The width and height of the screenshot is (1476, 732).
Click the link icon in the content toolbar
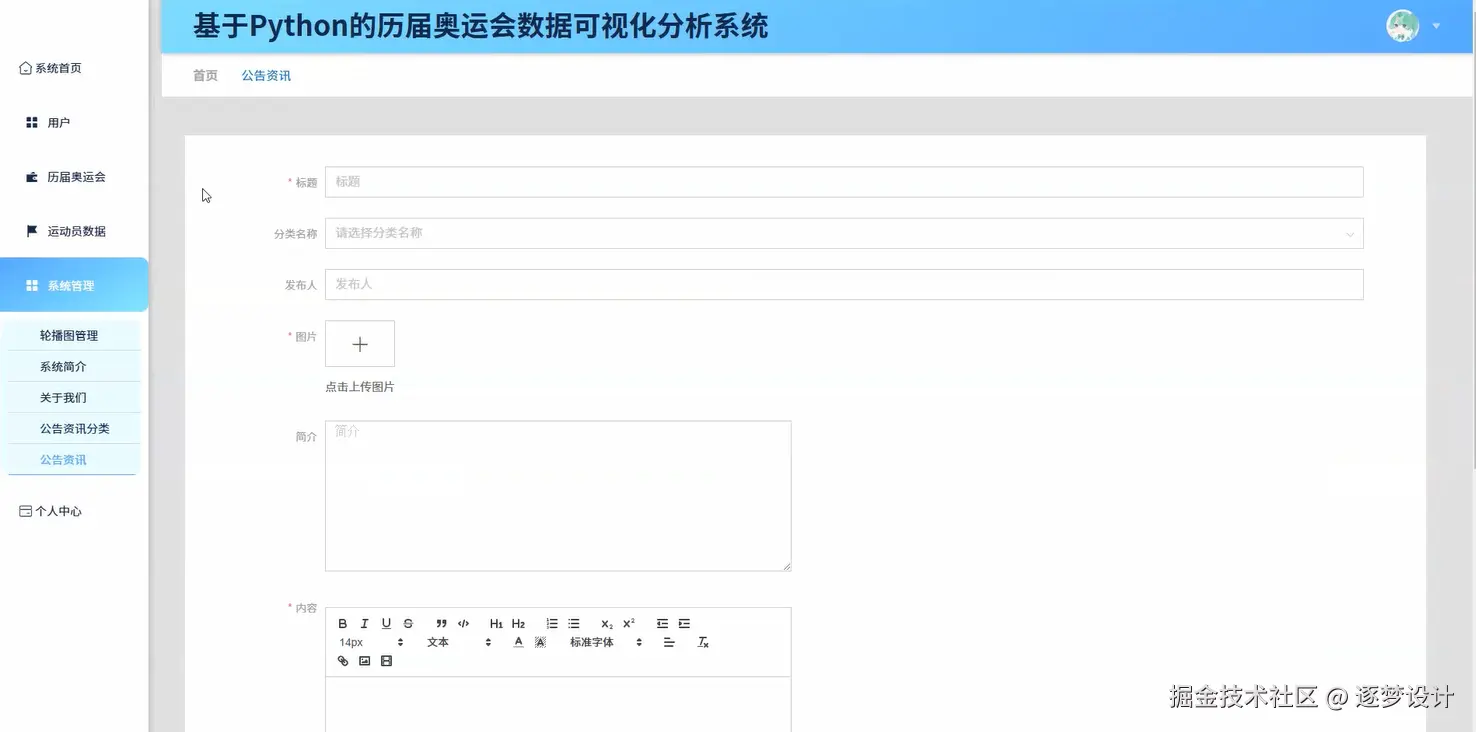(343, 660)
